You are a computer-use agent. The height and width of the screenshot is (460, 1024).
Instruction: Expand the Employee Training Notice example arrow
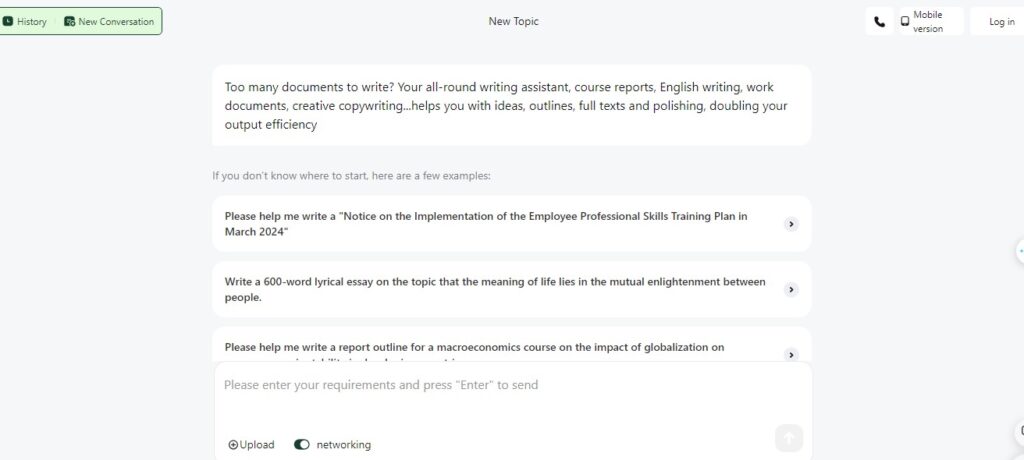791,224
